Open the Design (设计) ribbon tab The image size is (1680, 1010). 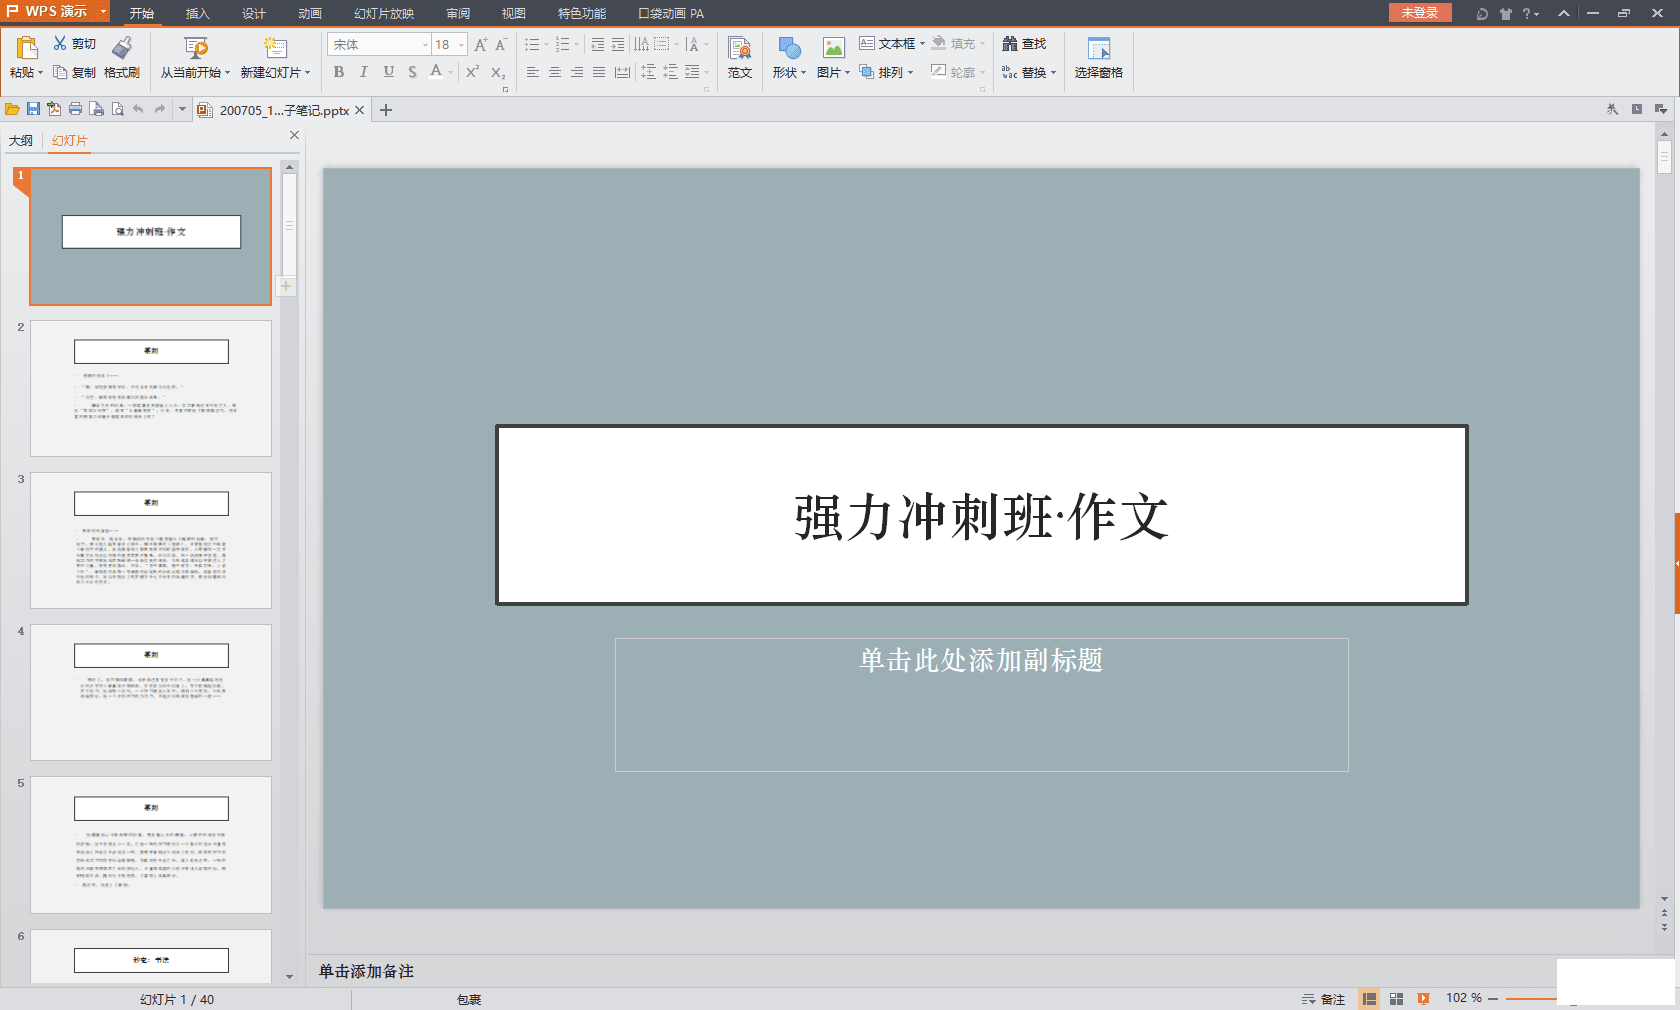[x=253, y=13]
